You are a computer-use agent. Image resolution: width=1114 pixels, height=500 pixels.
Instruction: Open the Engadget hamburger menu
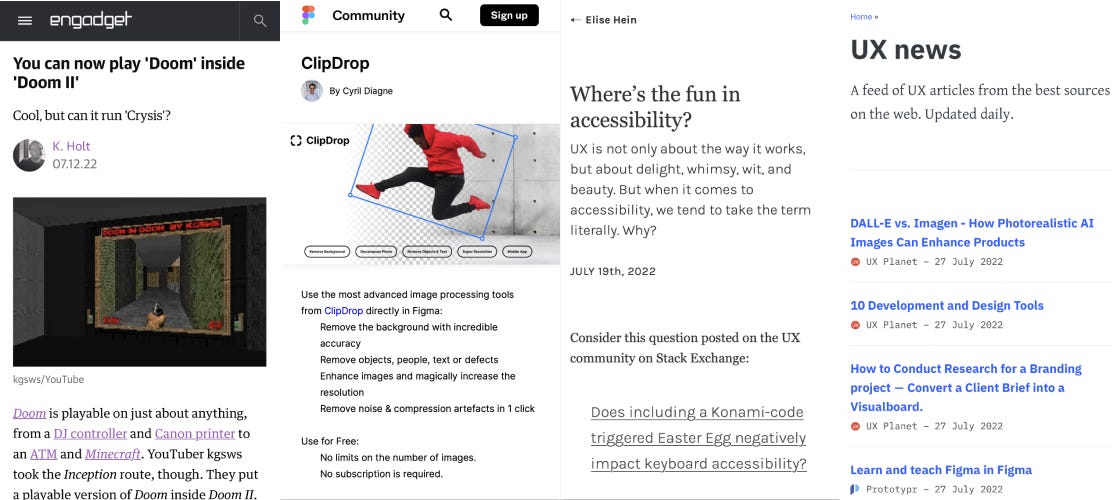pos(25,21)
